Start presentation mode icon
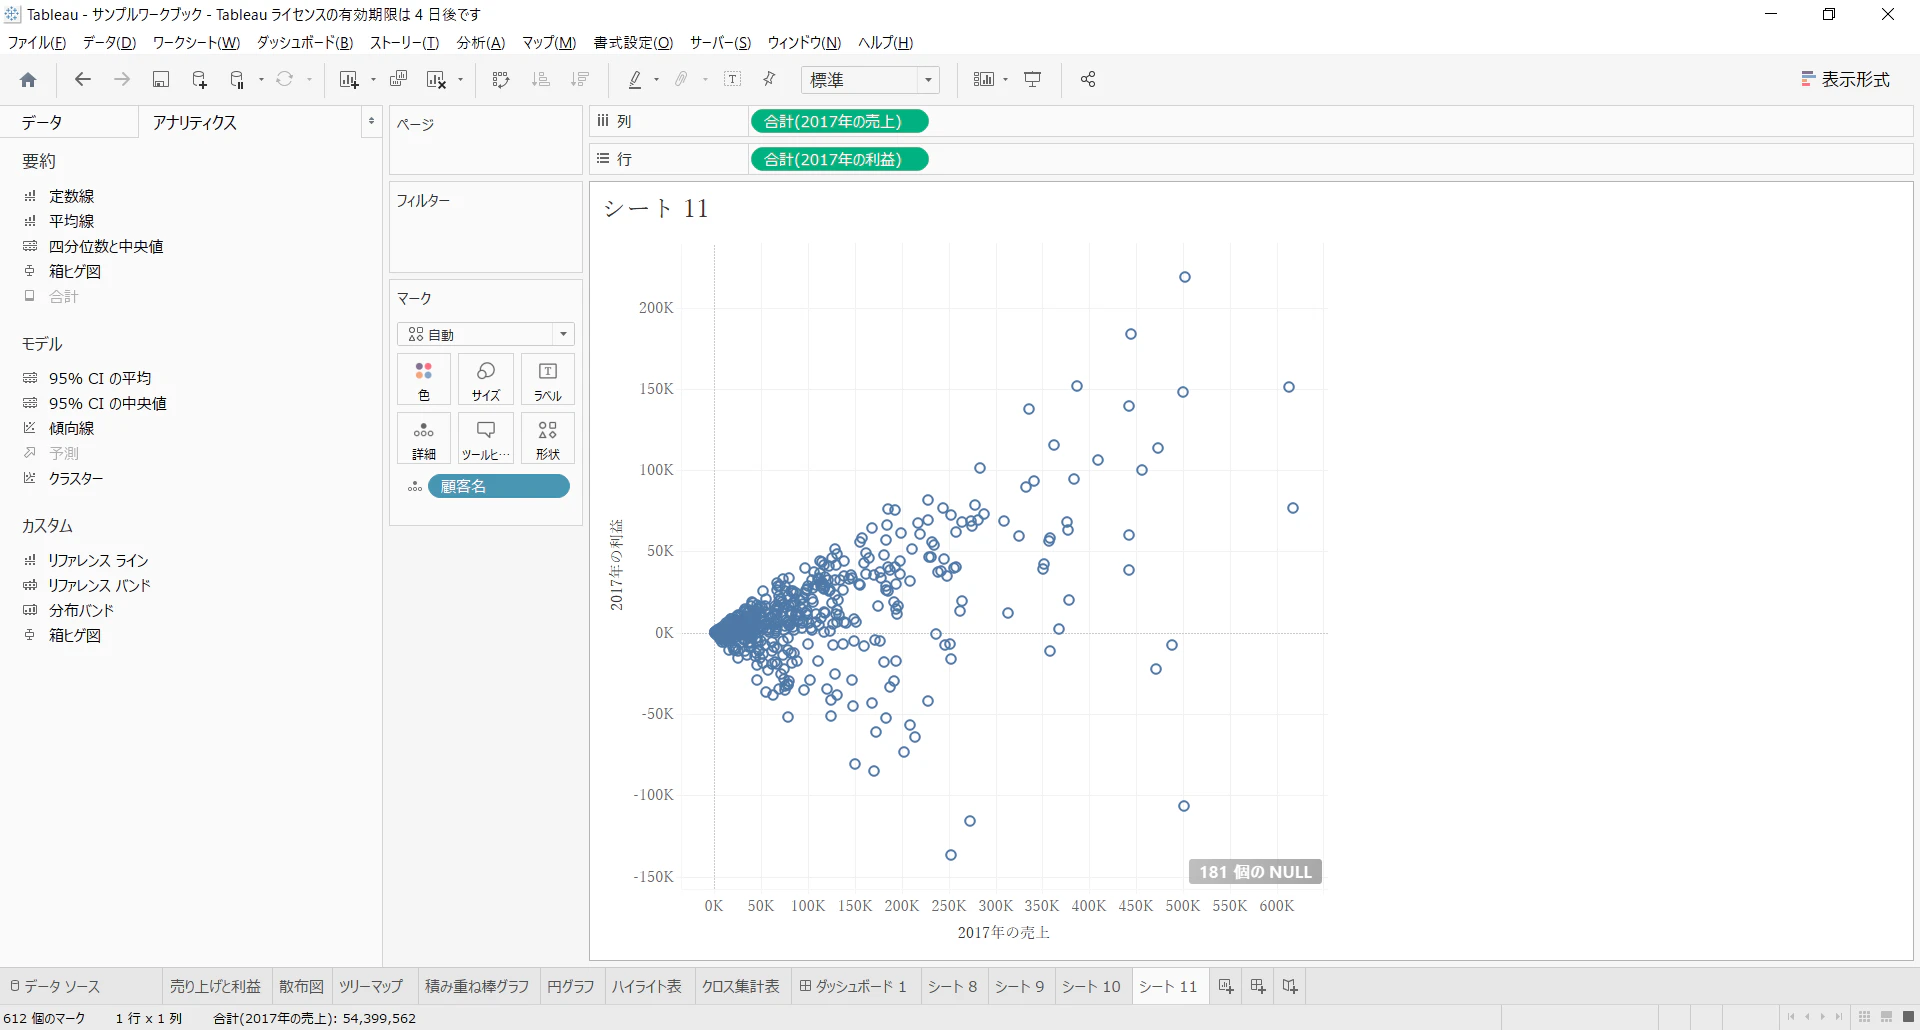The image size is (1920, 1030). 1033,80
